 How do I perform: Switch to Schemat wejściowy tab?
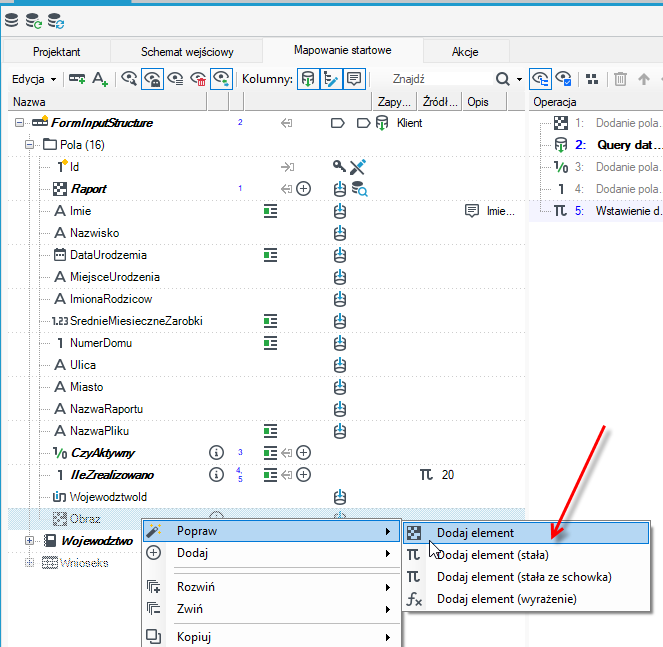tap(187, 52)
